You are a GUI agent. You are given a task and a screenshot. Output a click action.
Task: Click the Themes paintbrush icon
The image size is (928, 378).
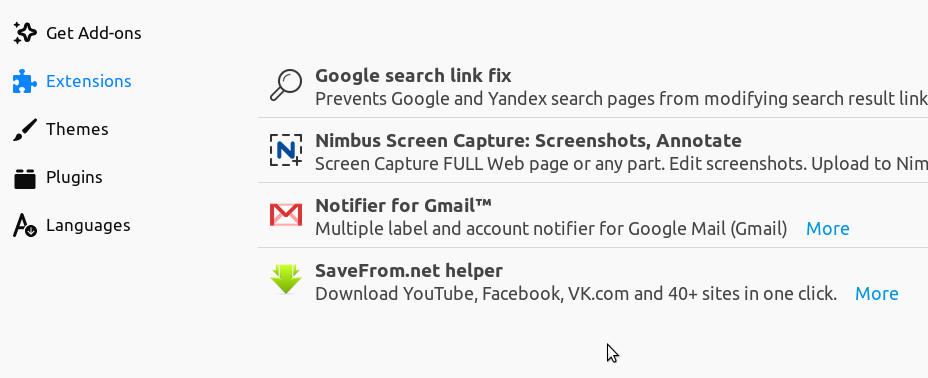25,130
